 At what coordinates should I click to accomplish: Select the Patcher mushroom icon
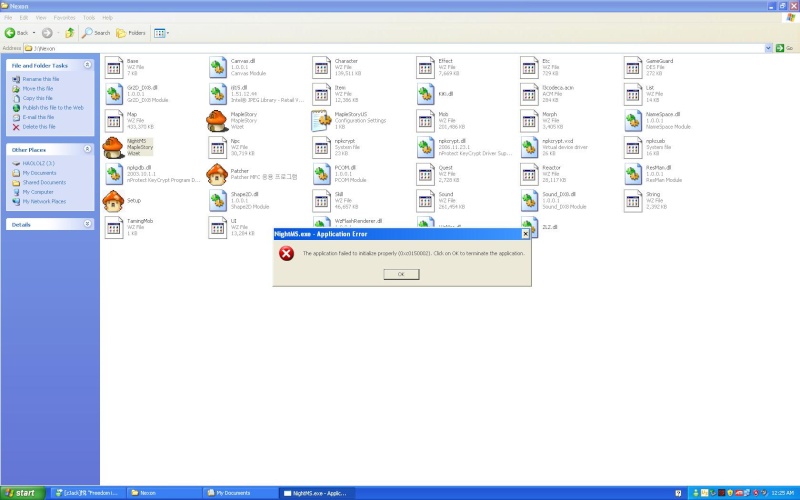[x=216, y=174]
